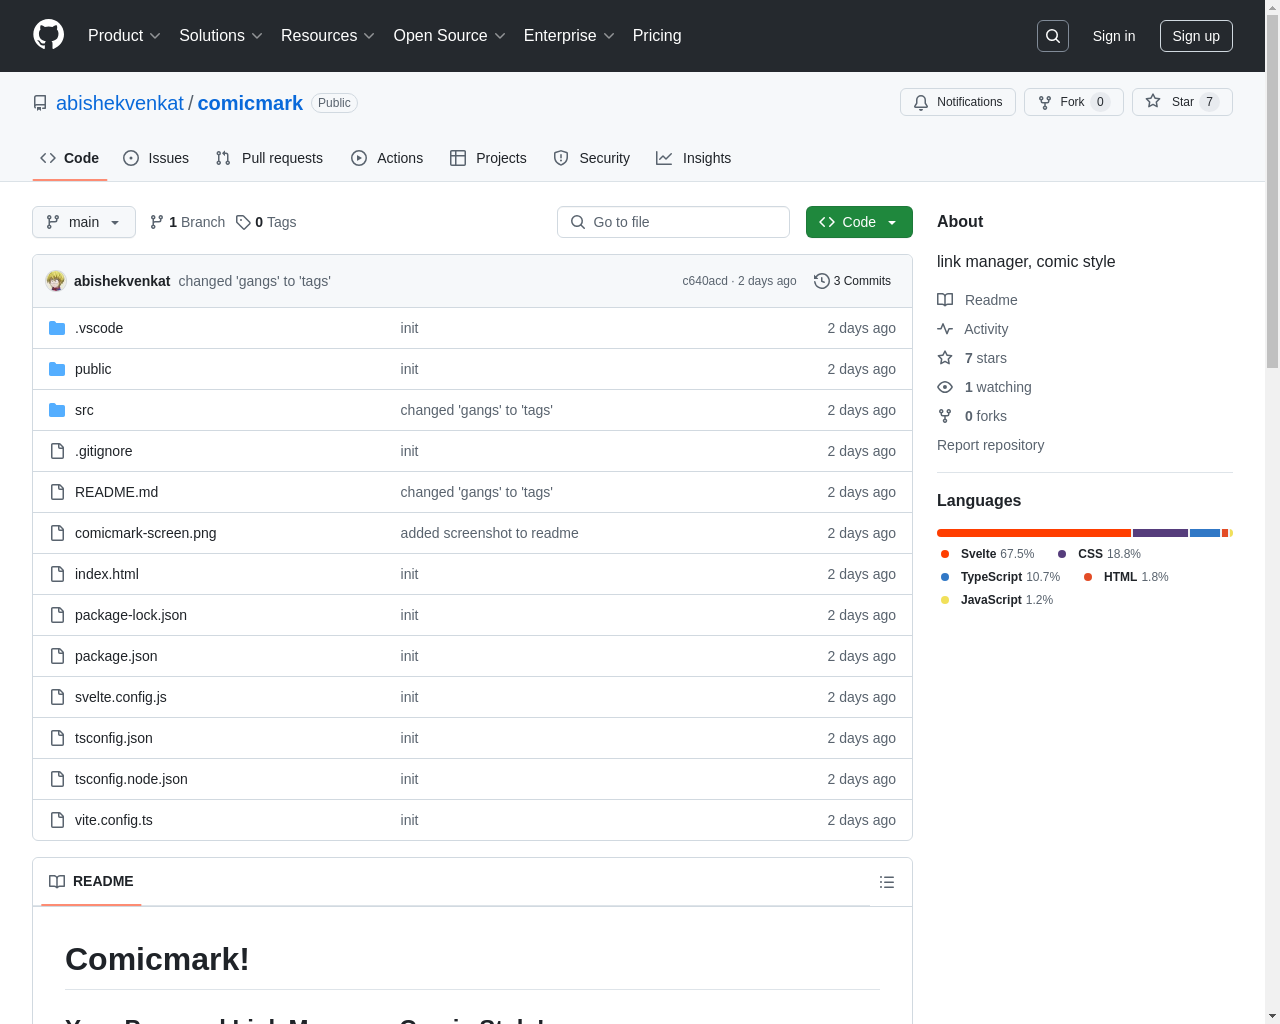Viewport: 1280px width, 1024px height.
Task: Click the index.html file icon
Action: point(57,574)
